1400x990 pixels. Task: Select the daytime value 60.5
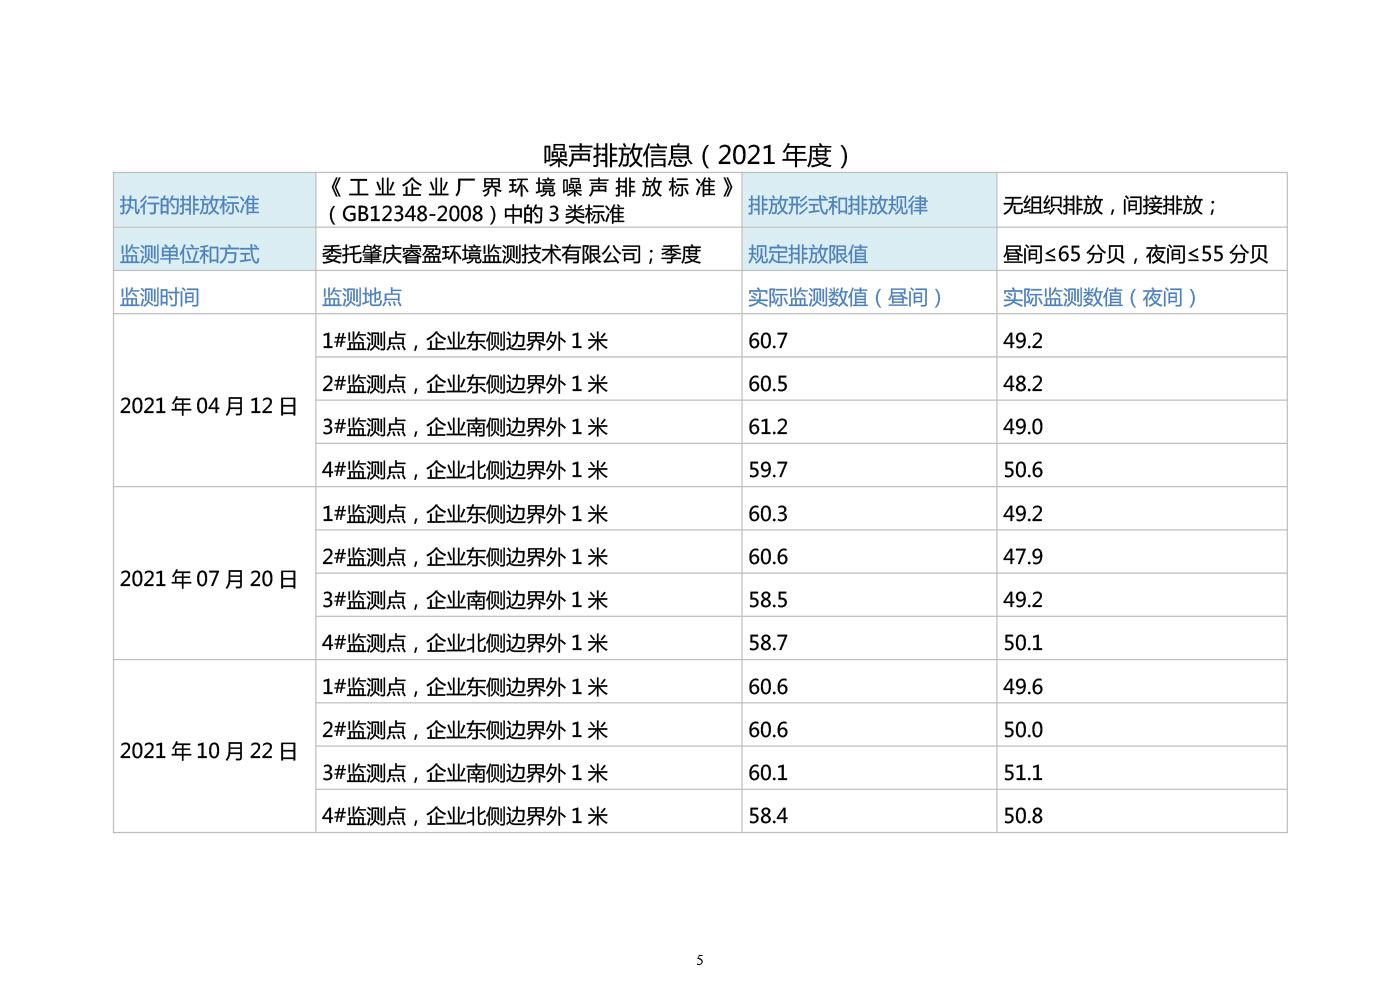coord(869,379)
